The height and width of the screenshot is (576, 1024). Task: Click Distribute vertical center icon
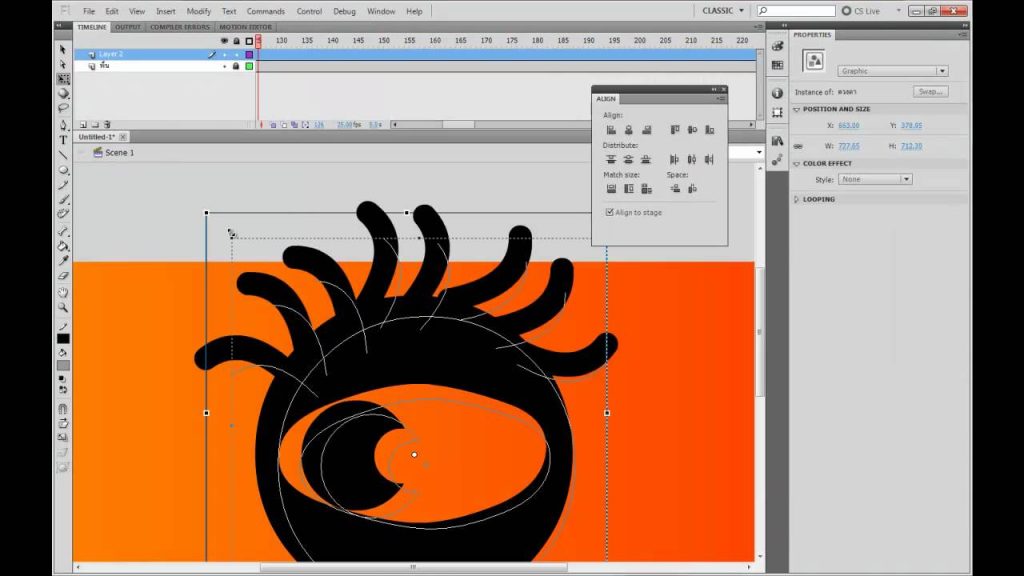coord(628,159)
